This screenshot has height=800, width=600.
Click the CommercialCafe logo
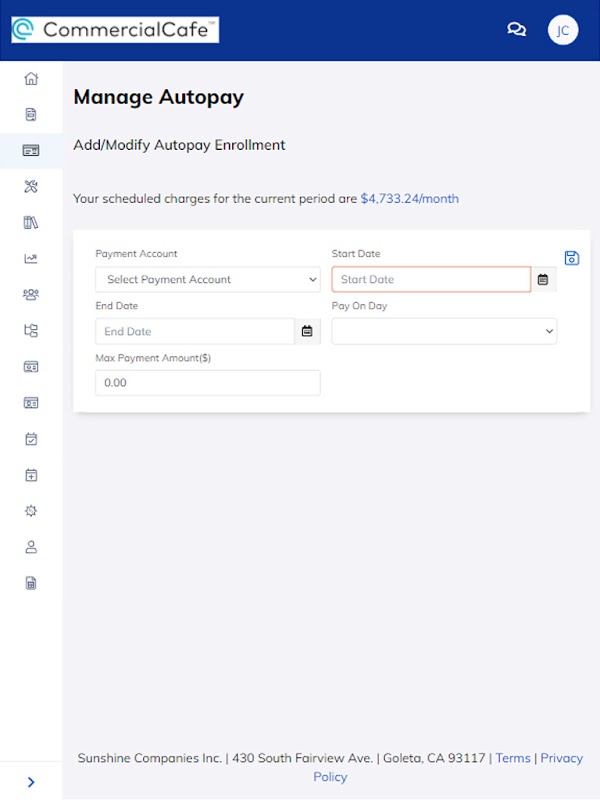[x=115, y=30]
